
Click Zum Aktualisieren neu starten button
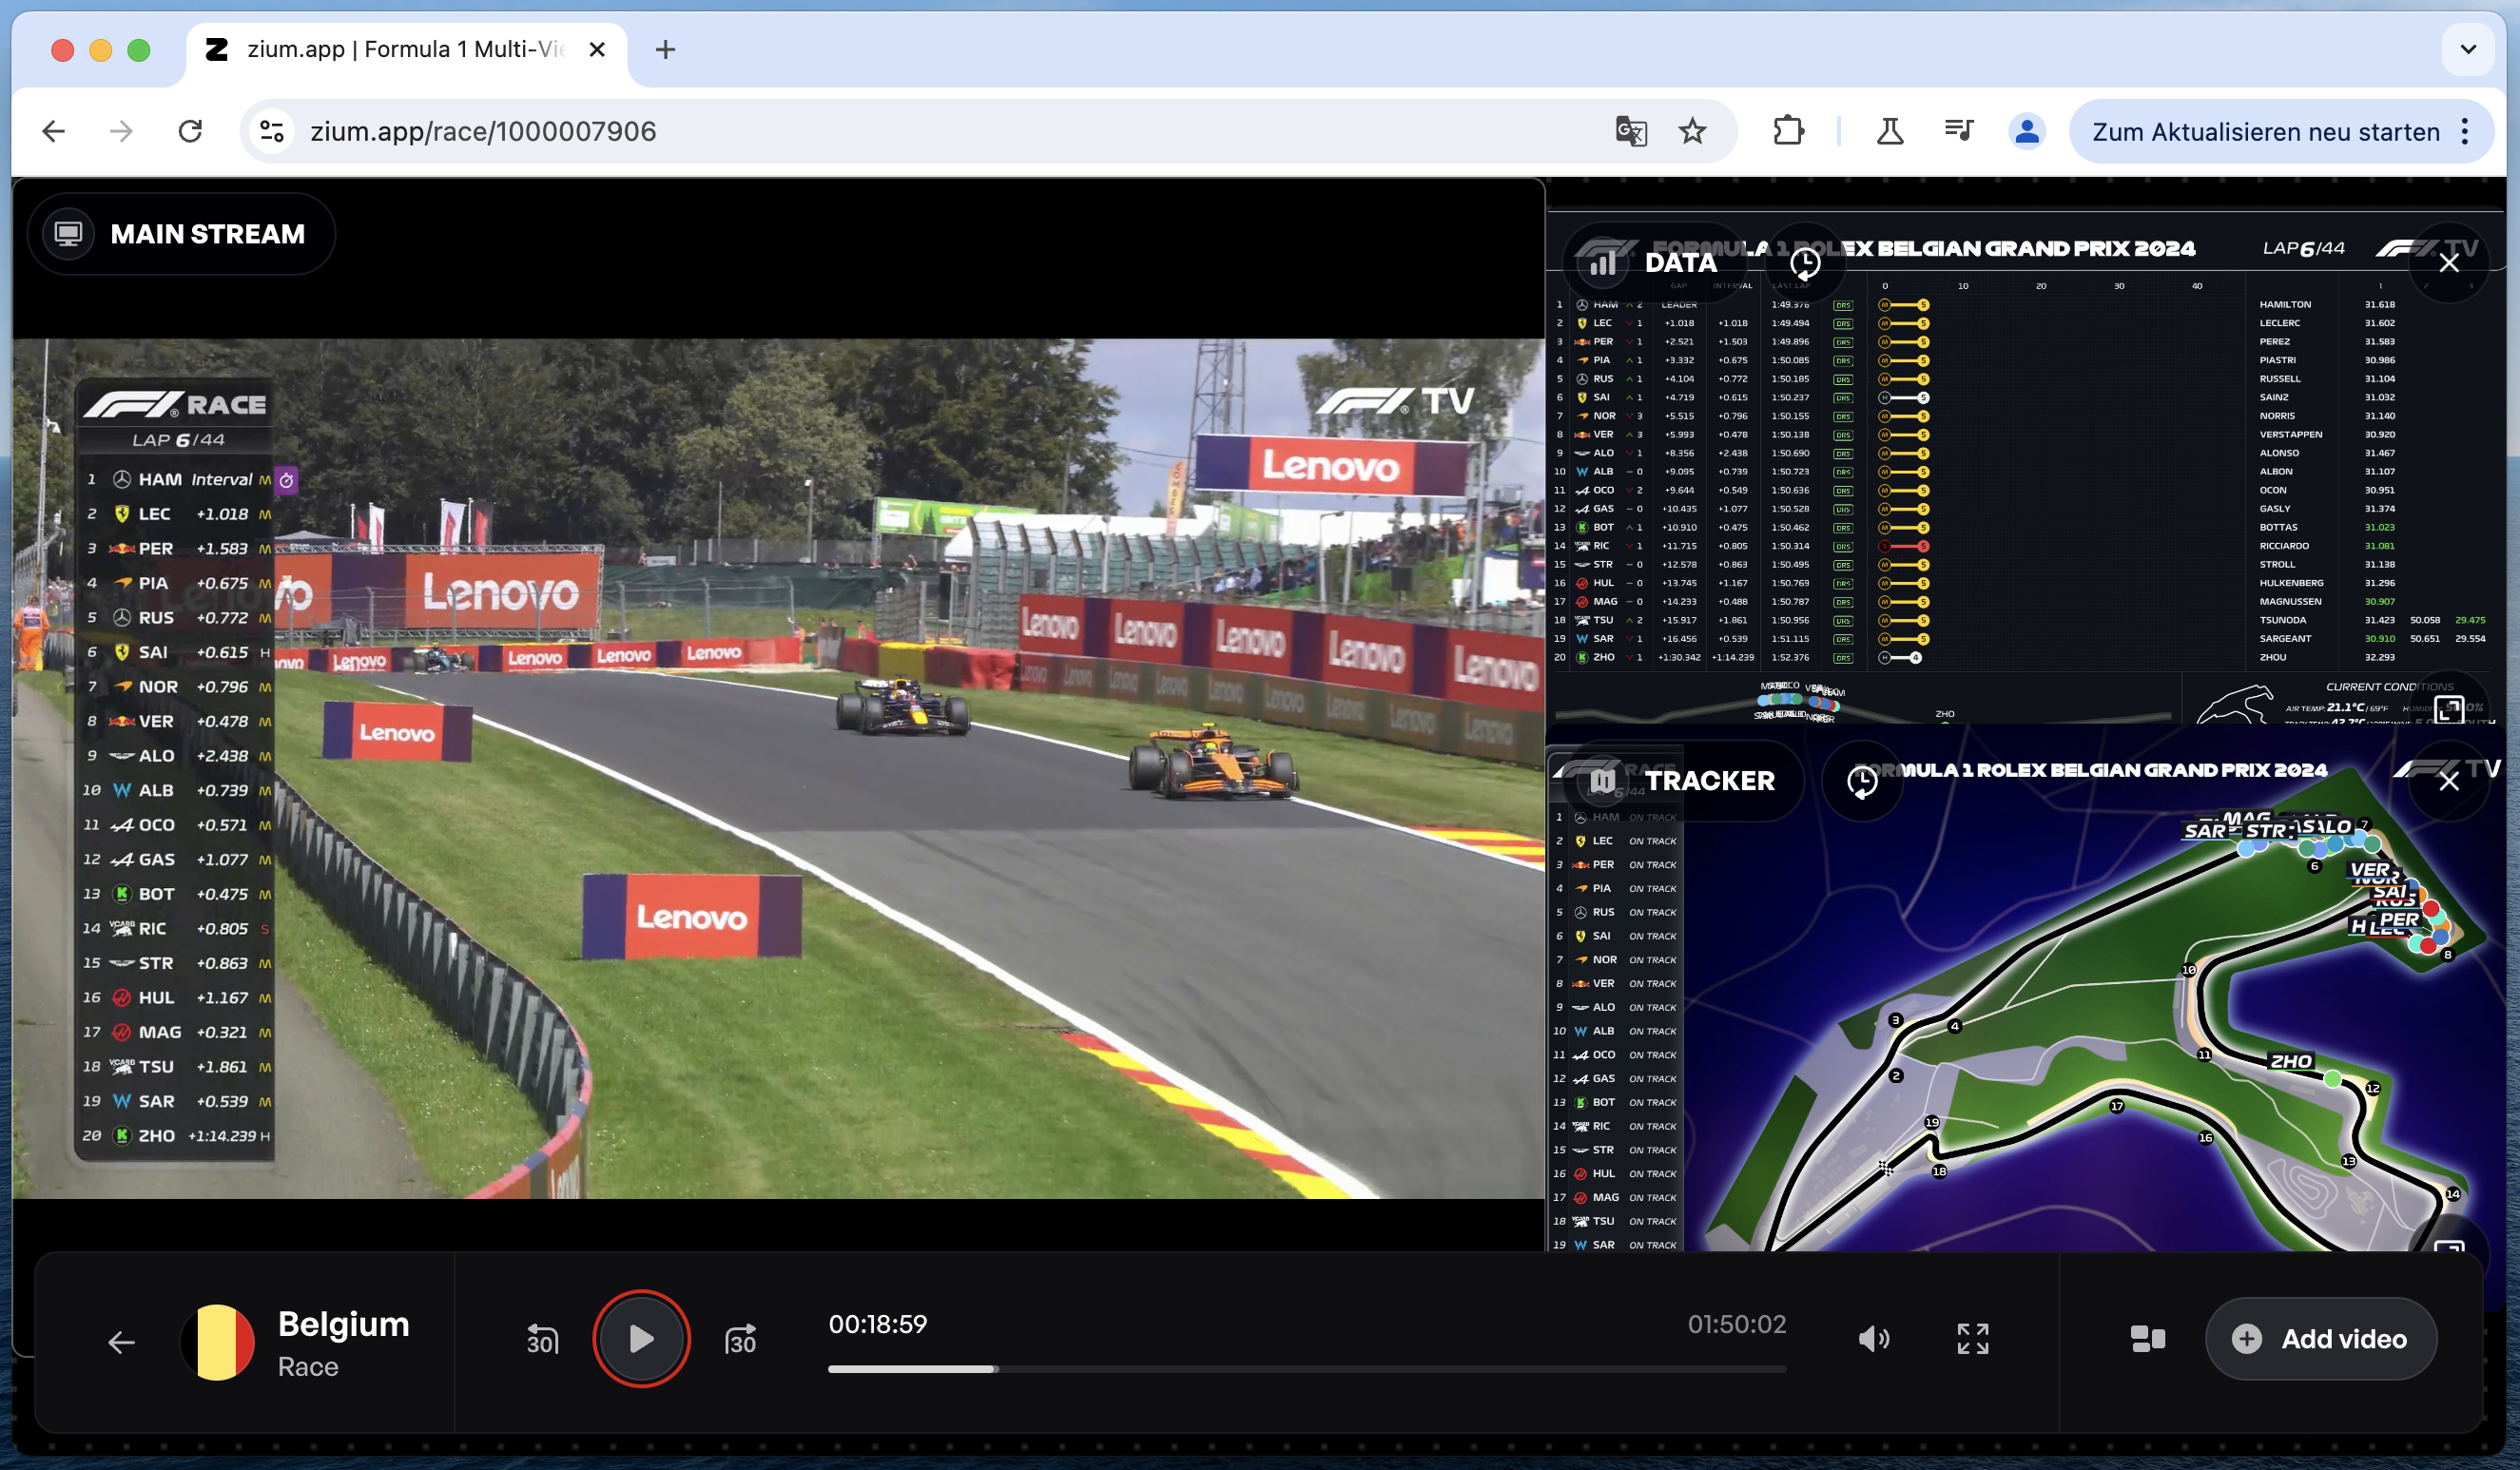[2265, 132]
